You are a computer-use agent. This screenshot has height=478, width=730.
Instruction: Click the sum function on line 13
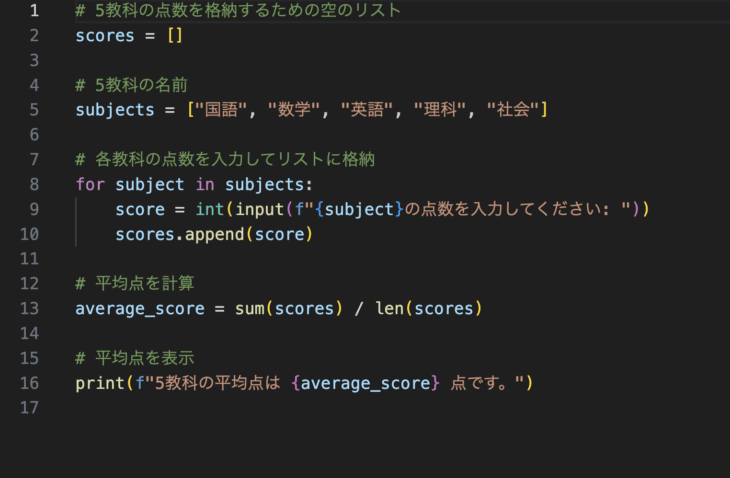point(250,309)
